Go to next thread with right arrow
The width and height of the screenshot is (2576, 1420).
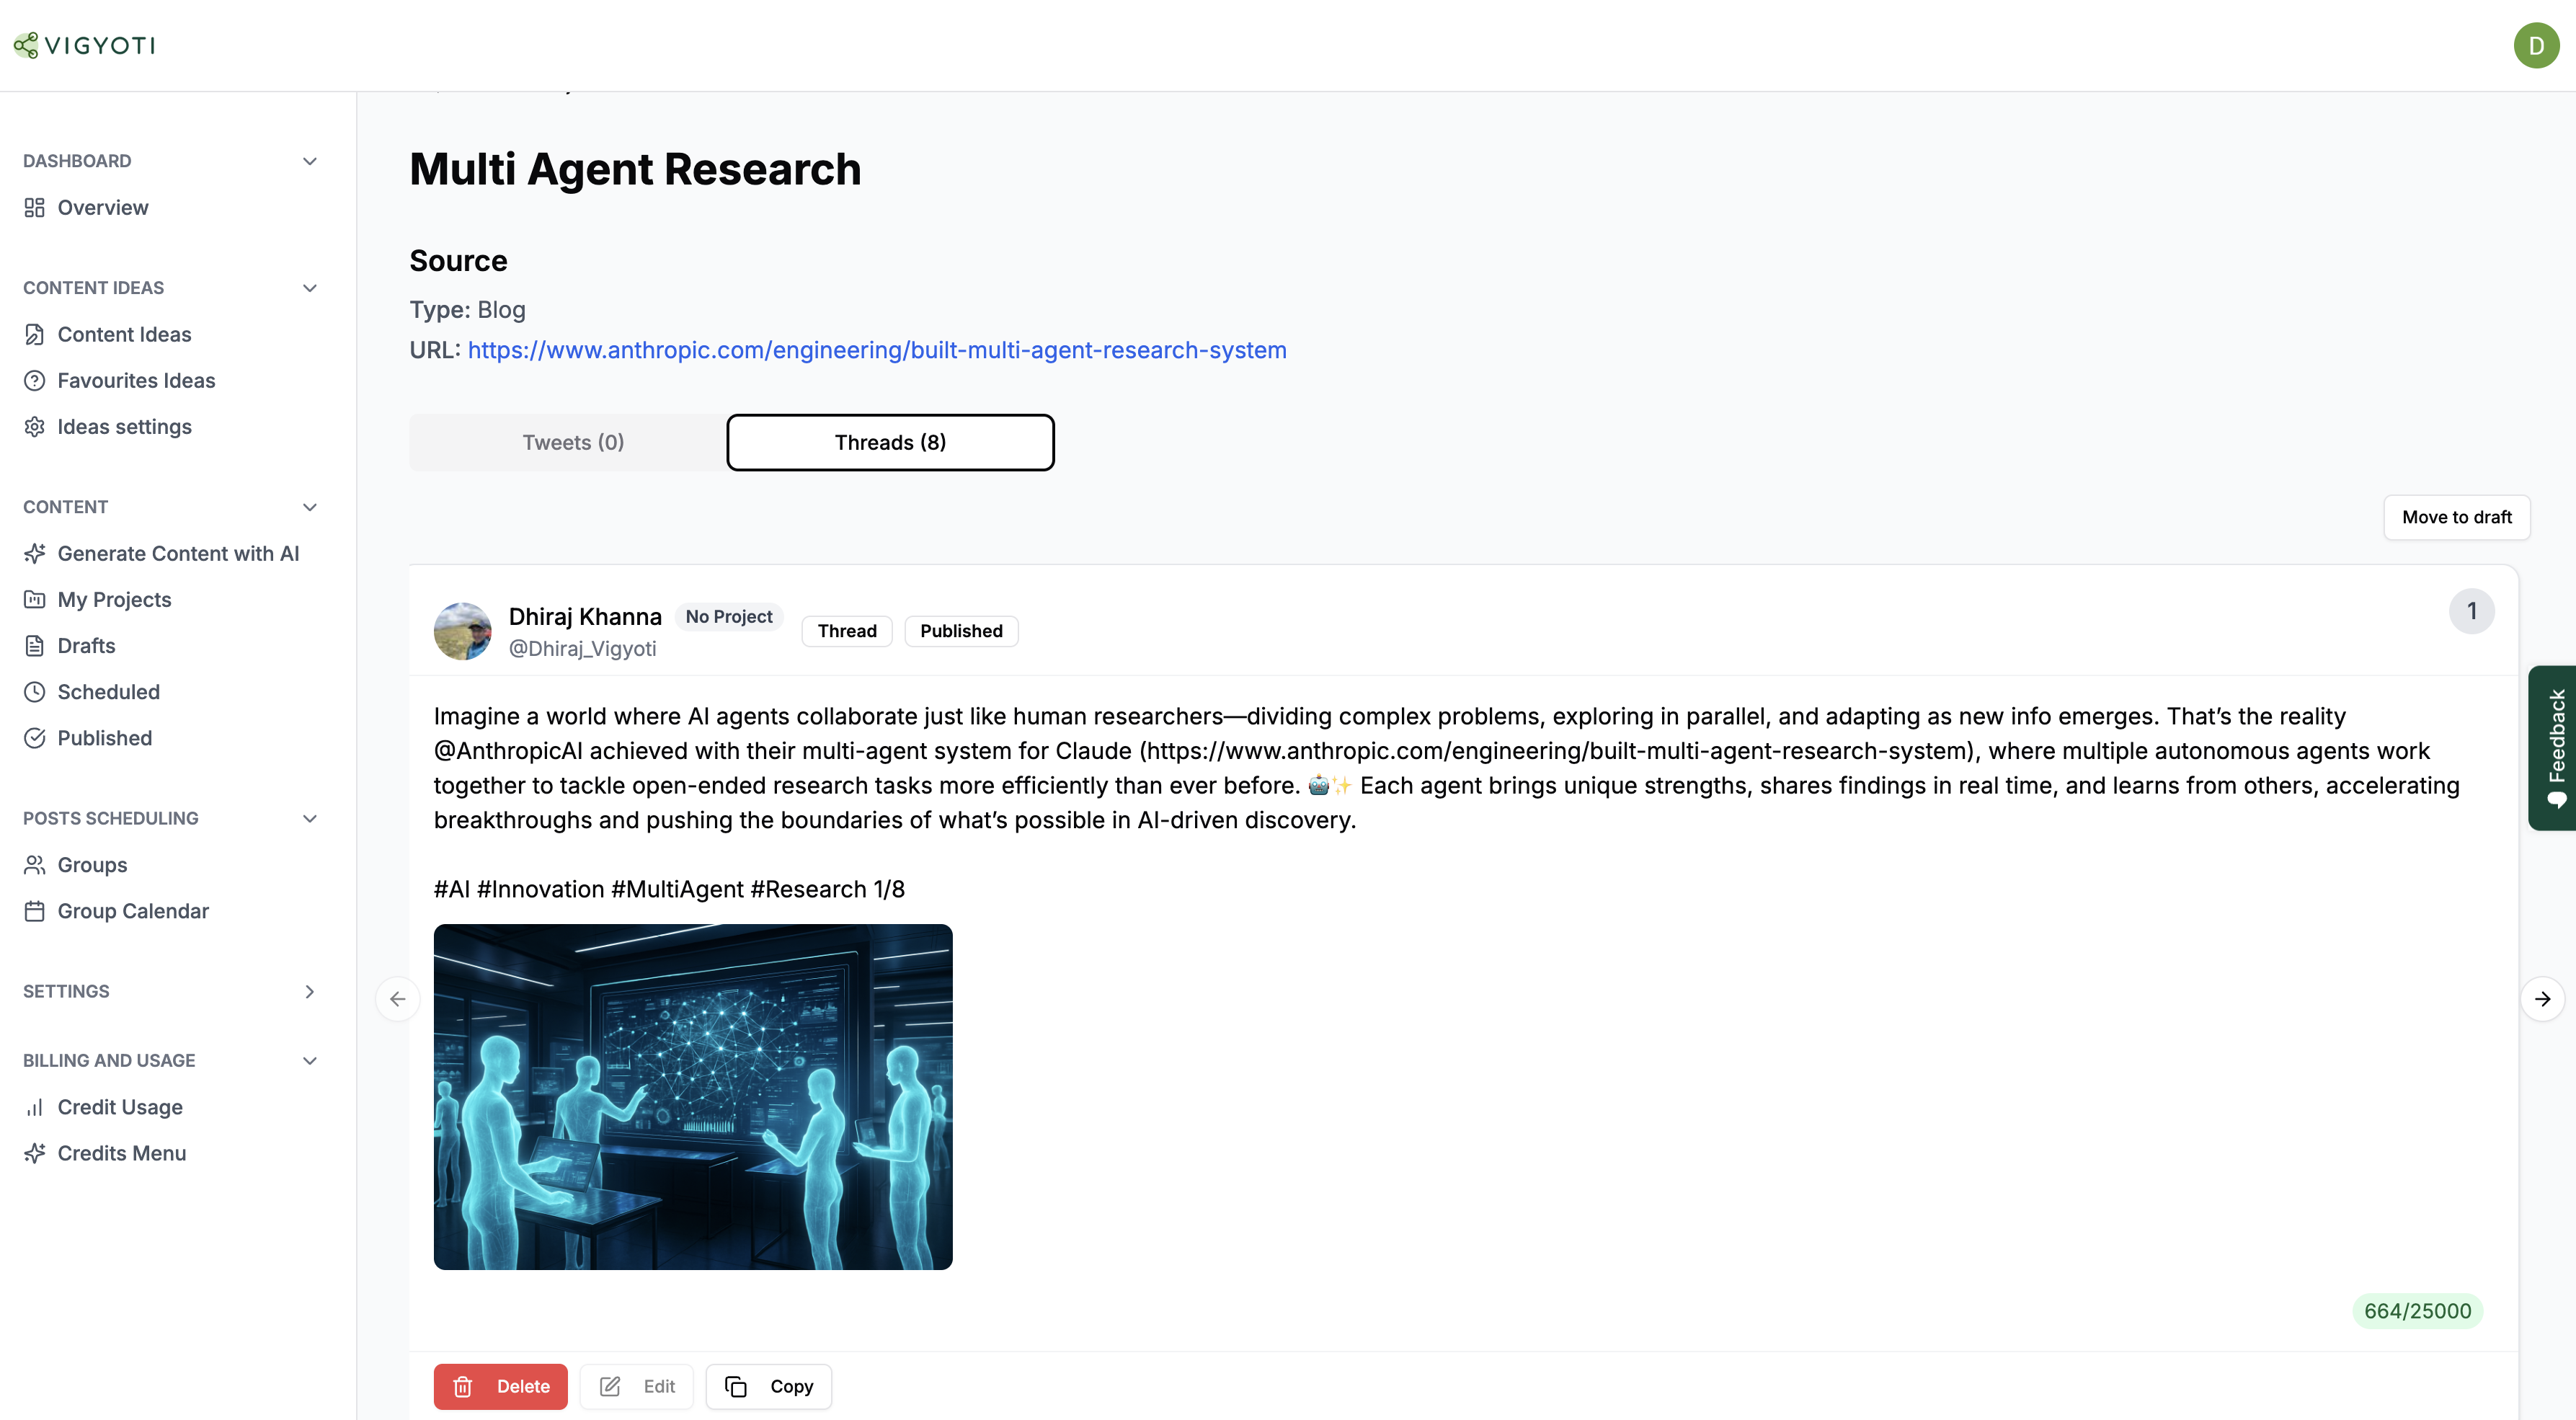tap(2542, 999)
